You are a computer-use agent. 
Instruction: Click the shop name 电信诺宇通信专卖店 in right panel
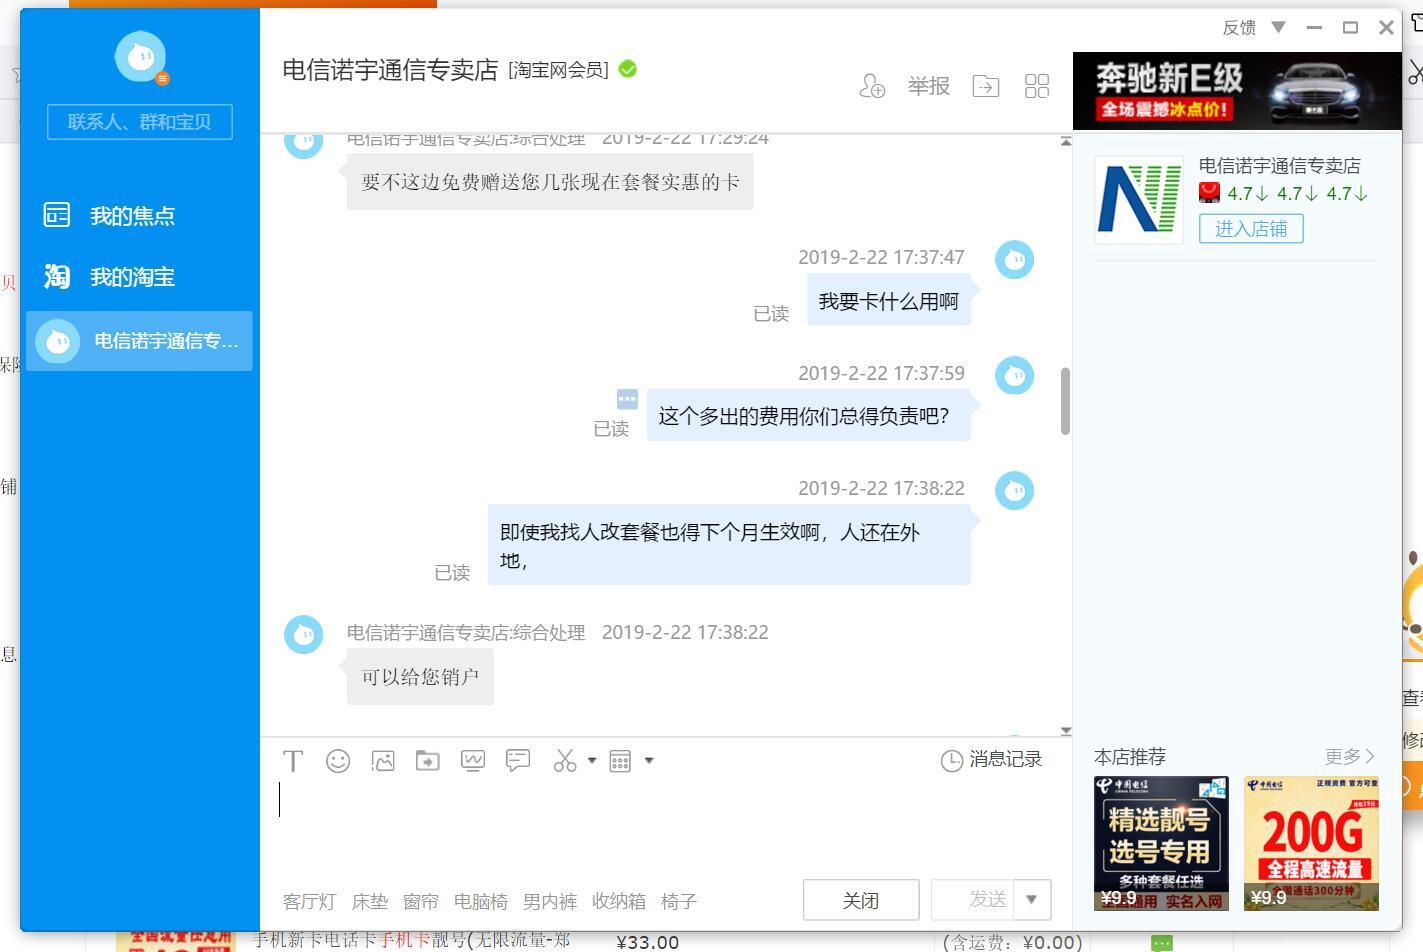(x=1279, y=166)
